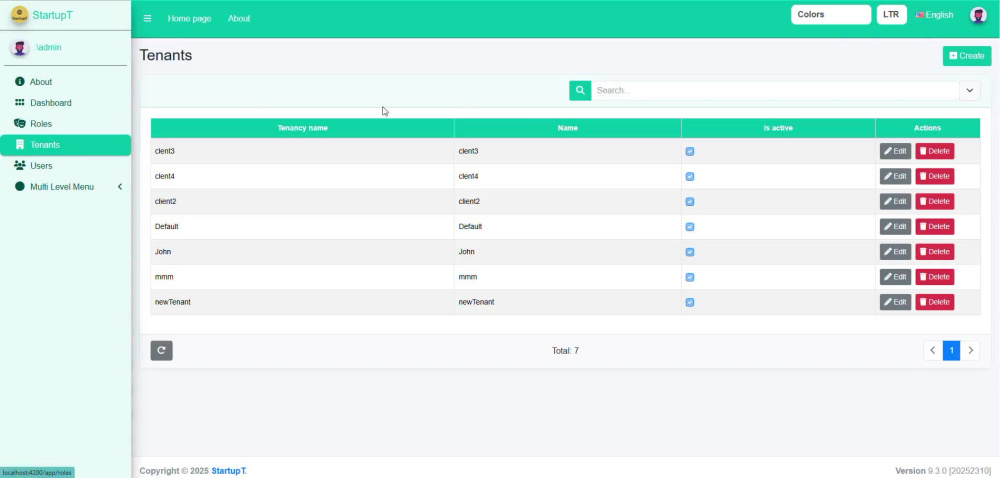Open the user avatar in top bar
1000x478 pixels.
pos(978,15)
